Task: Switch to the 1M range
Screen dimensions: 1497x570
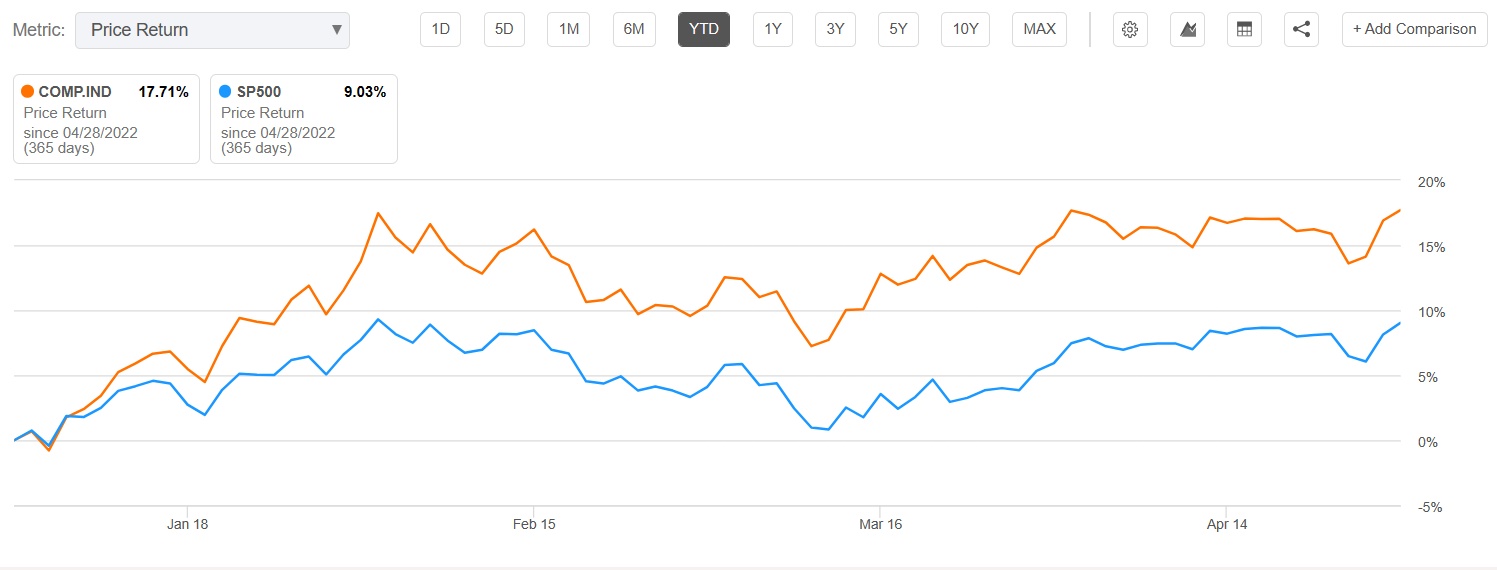Action: (x=569, y=29)
